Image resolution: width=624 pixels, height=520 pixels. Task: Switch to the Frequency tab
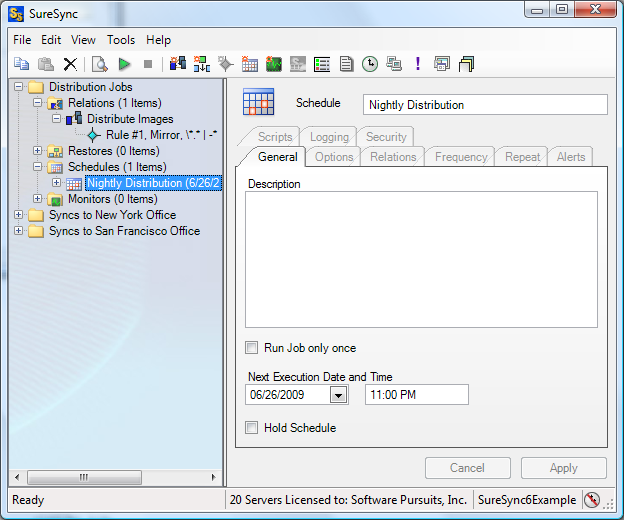coord(461,157)
